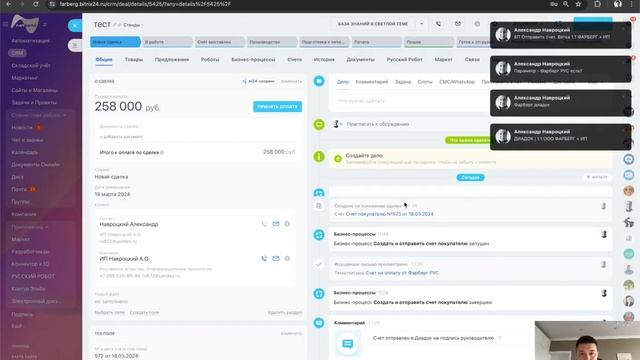Call contact Навроцкий Александр via phone icon
Viewport: 640px width, 360px height.
click(x=264, y=224)
